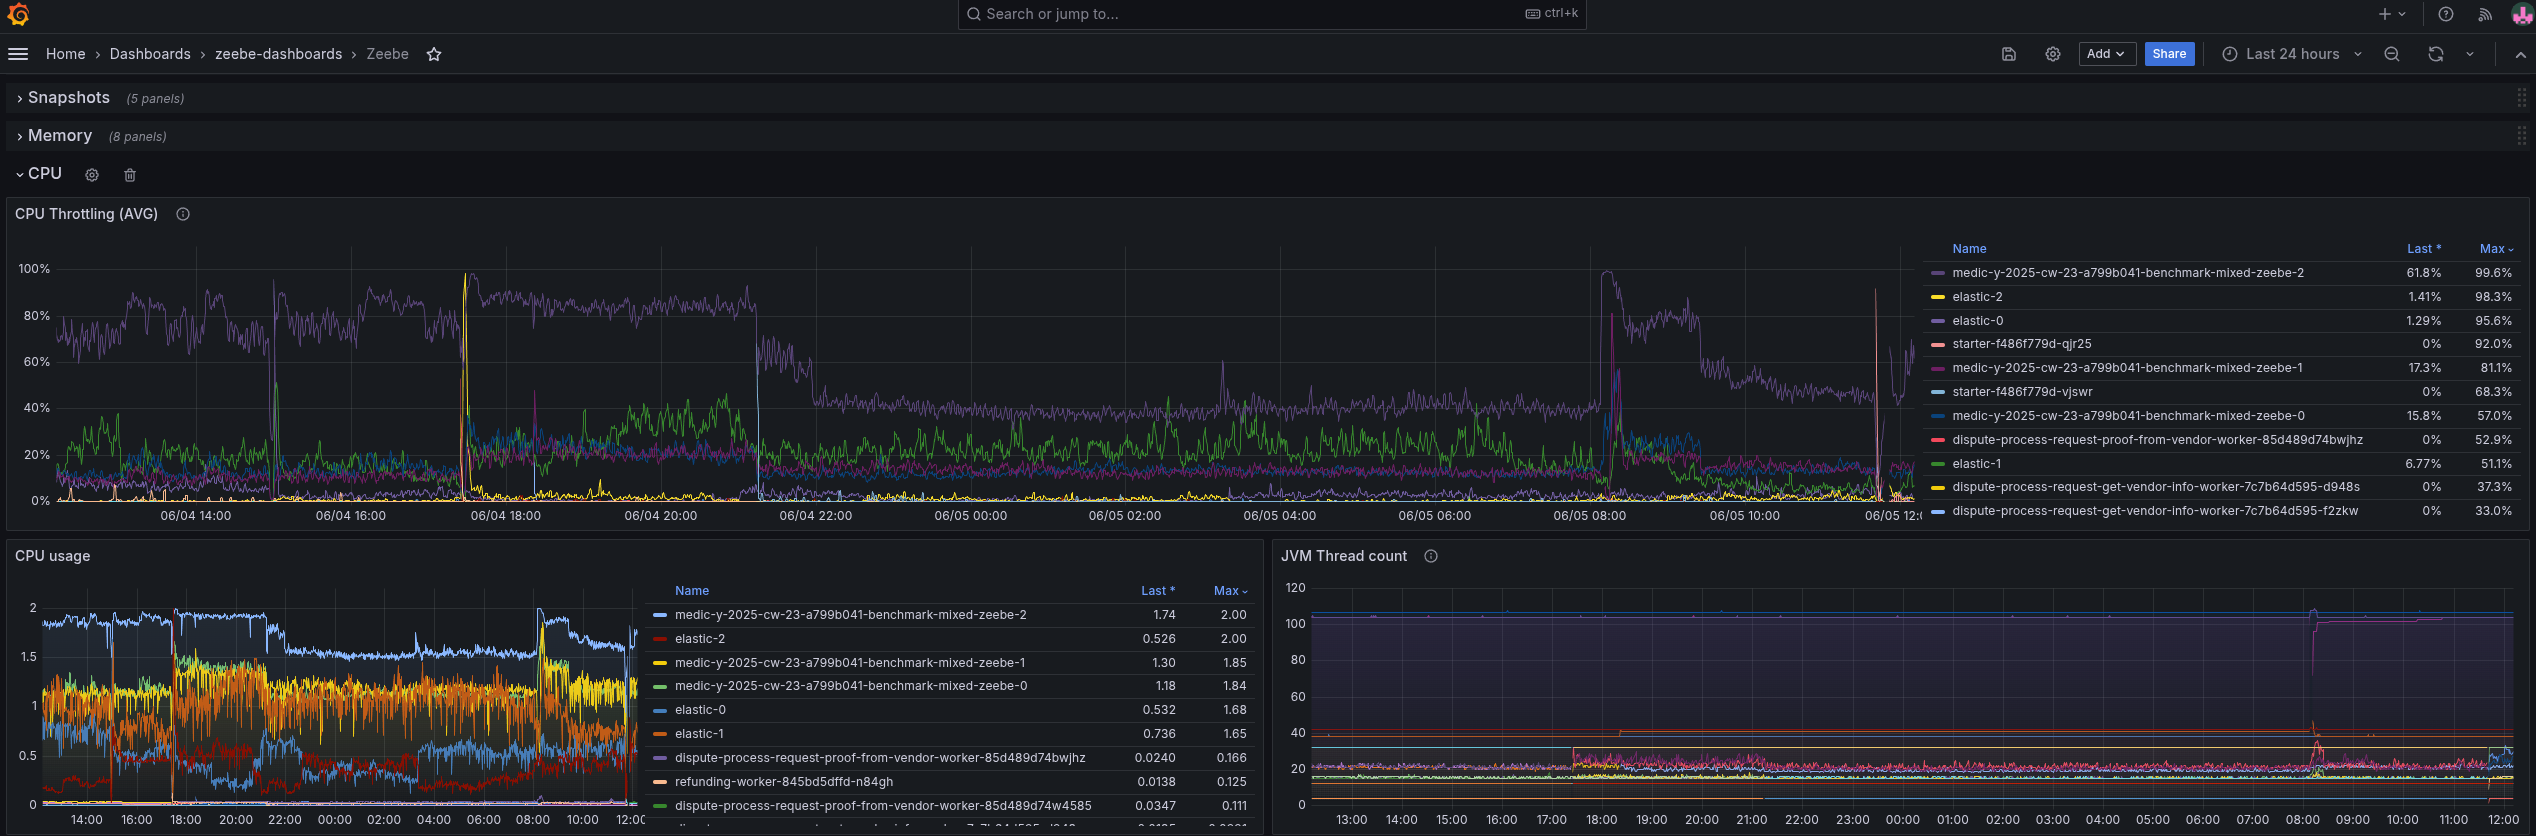Open the Add dropdown

pyautogui.click(x=2107, y=54)
